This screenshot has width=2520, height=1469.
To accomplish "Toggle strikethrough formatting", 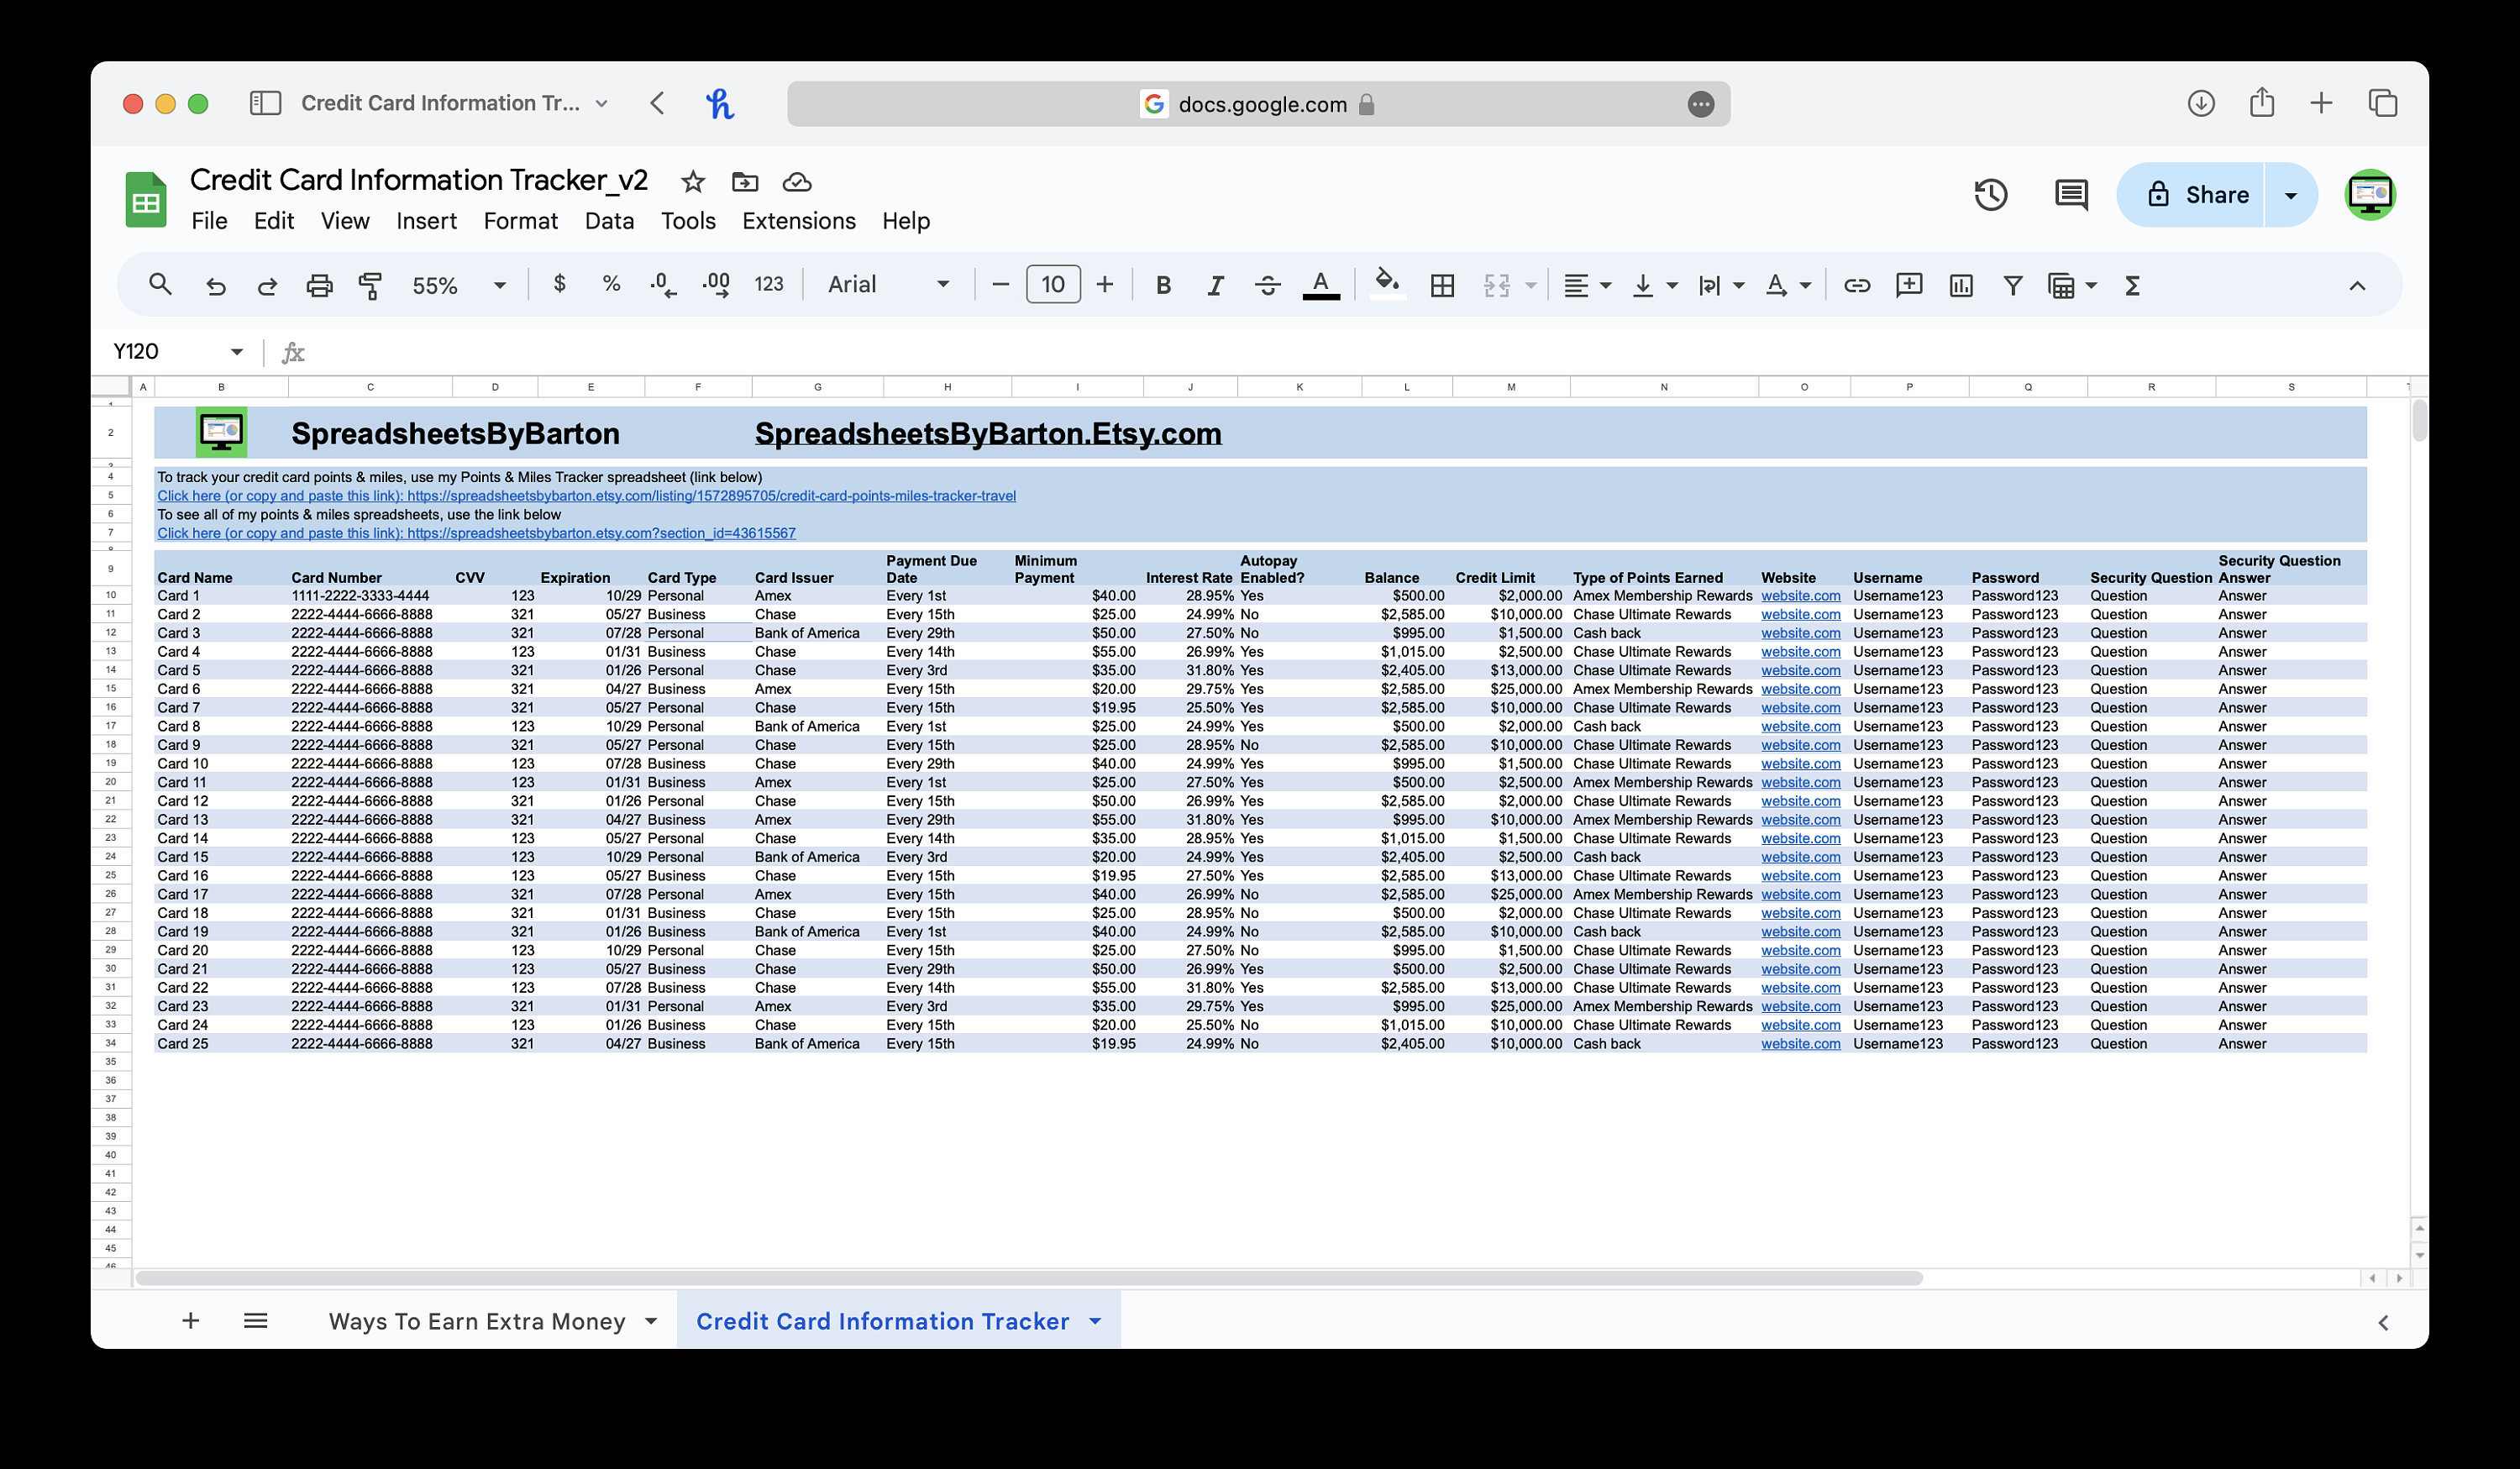I will pyautogui.click(x=1267, y=285).
